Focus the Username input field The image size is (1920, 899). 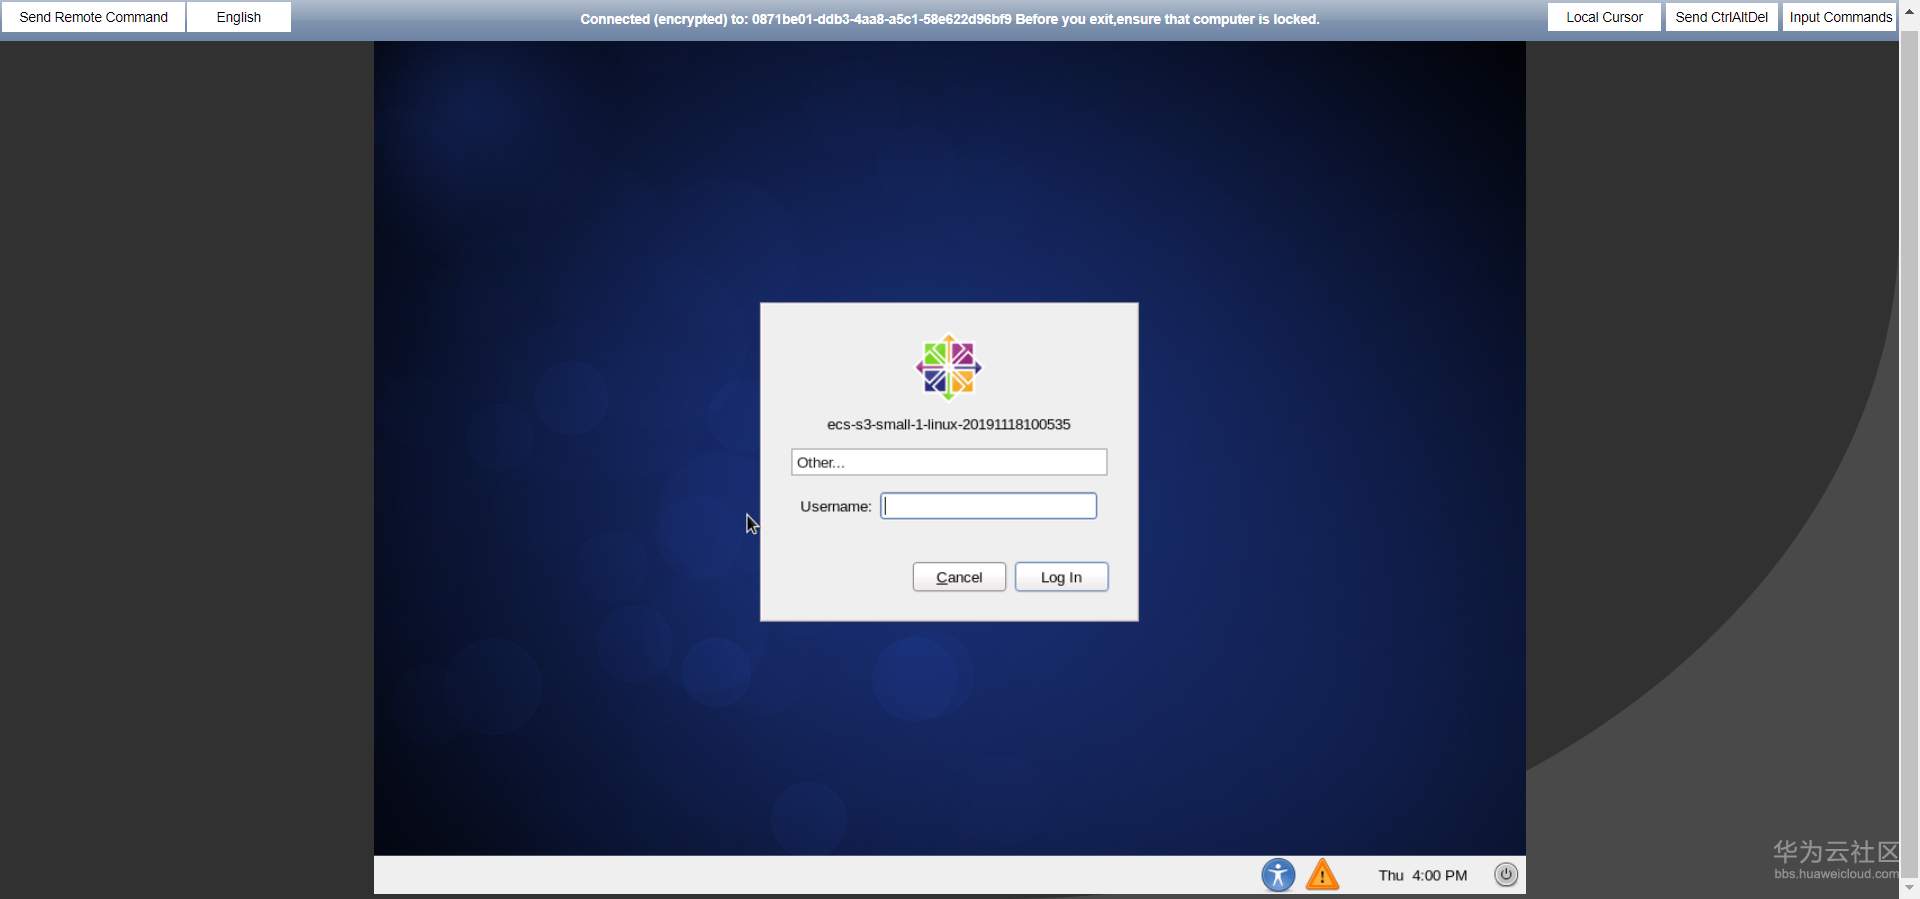coord(989,506)
